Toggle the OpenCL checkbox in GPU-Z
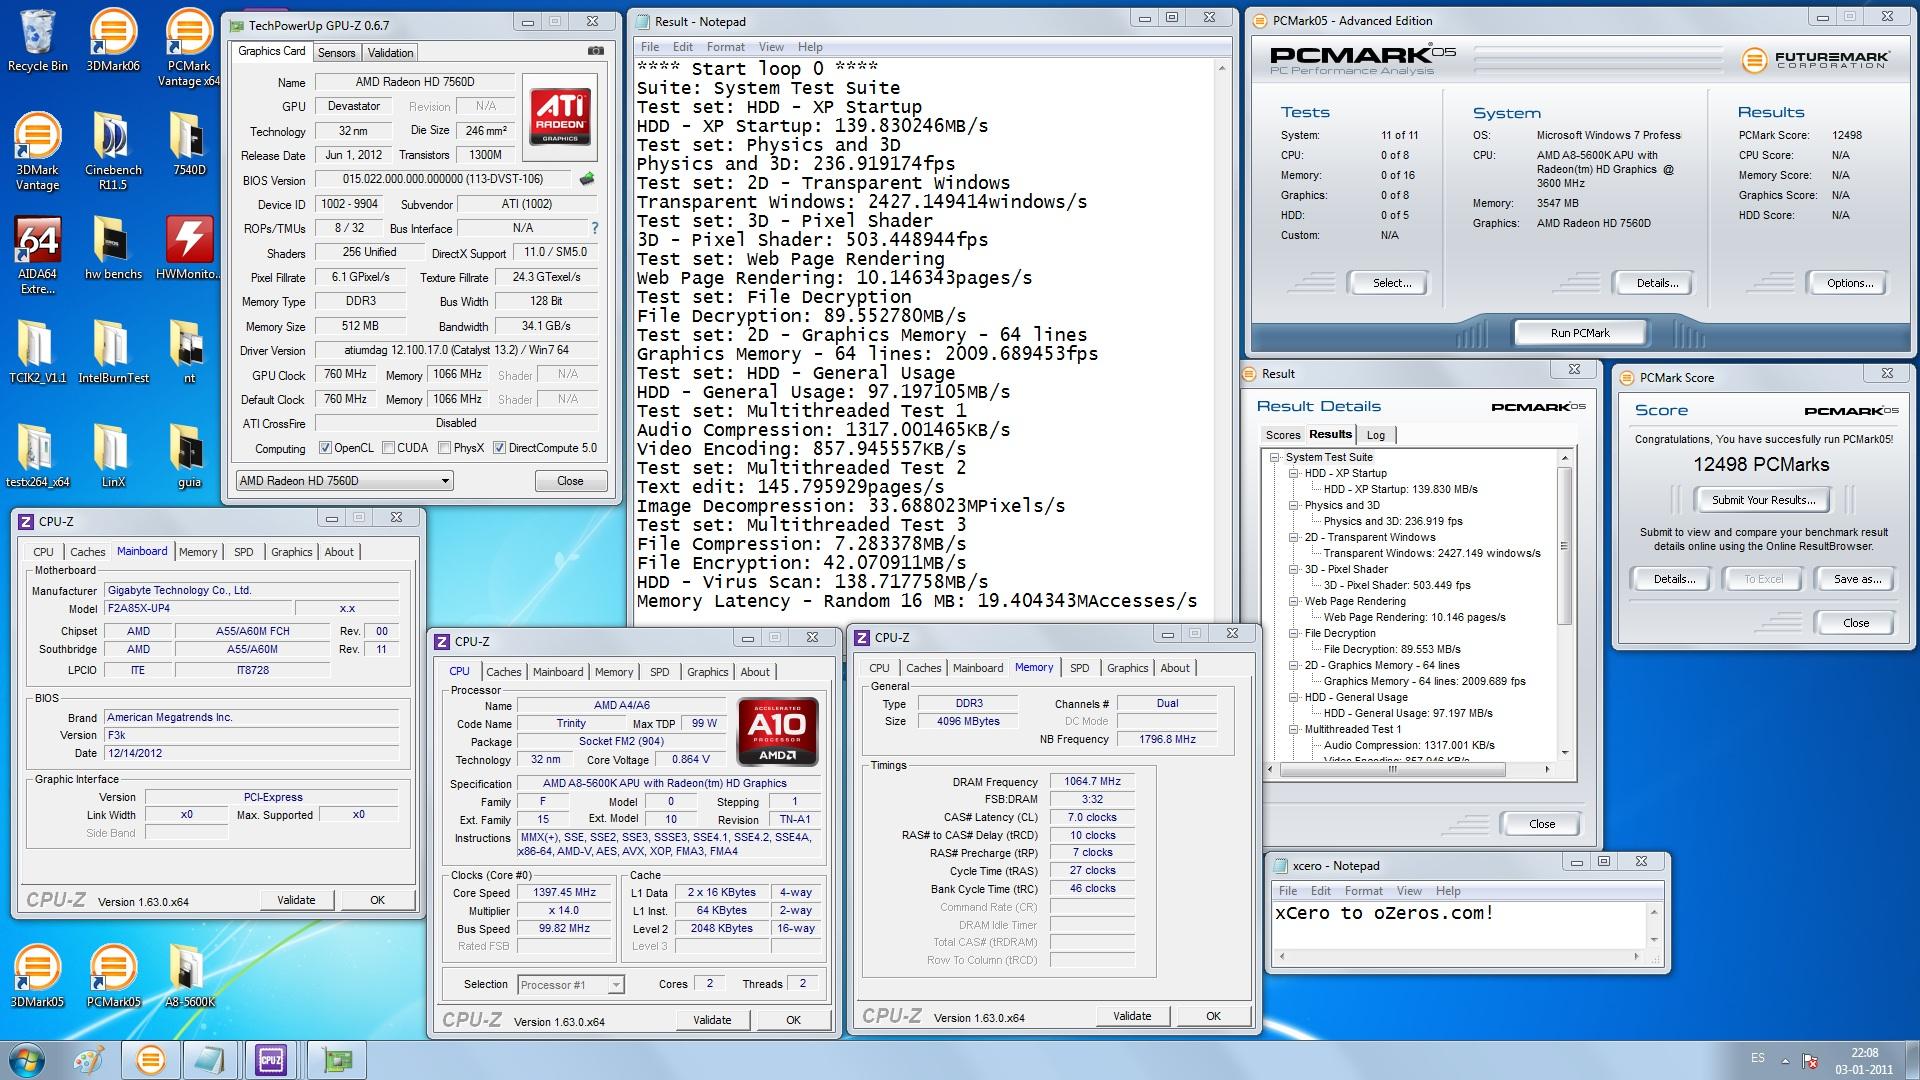Image resolution: width=1920 pixels, height=1080 pixels. tap(325, 448)
